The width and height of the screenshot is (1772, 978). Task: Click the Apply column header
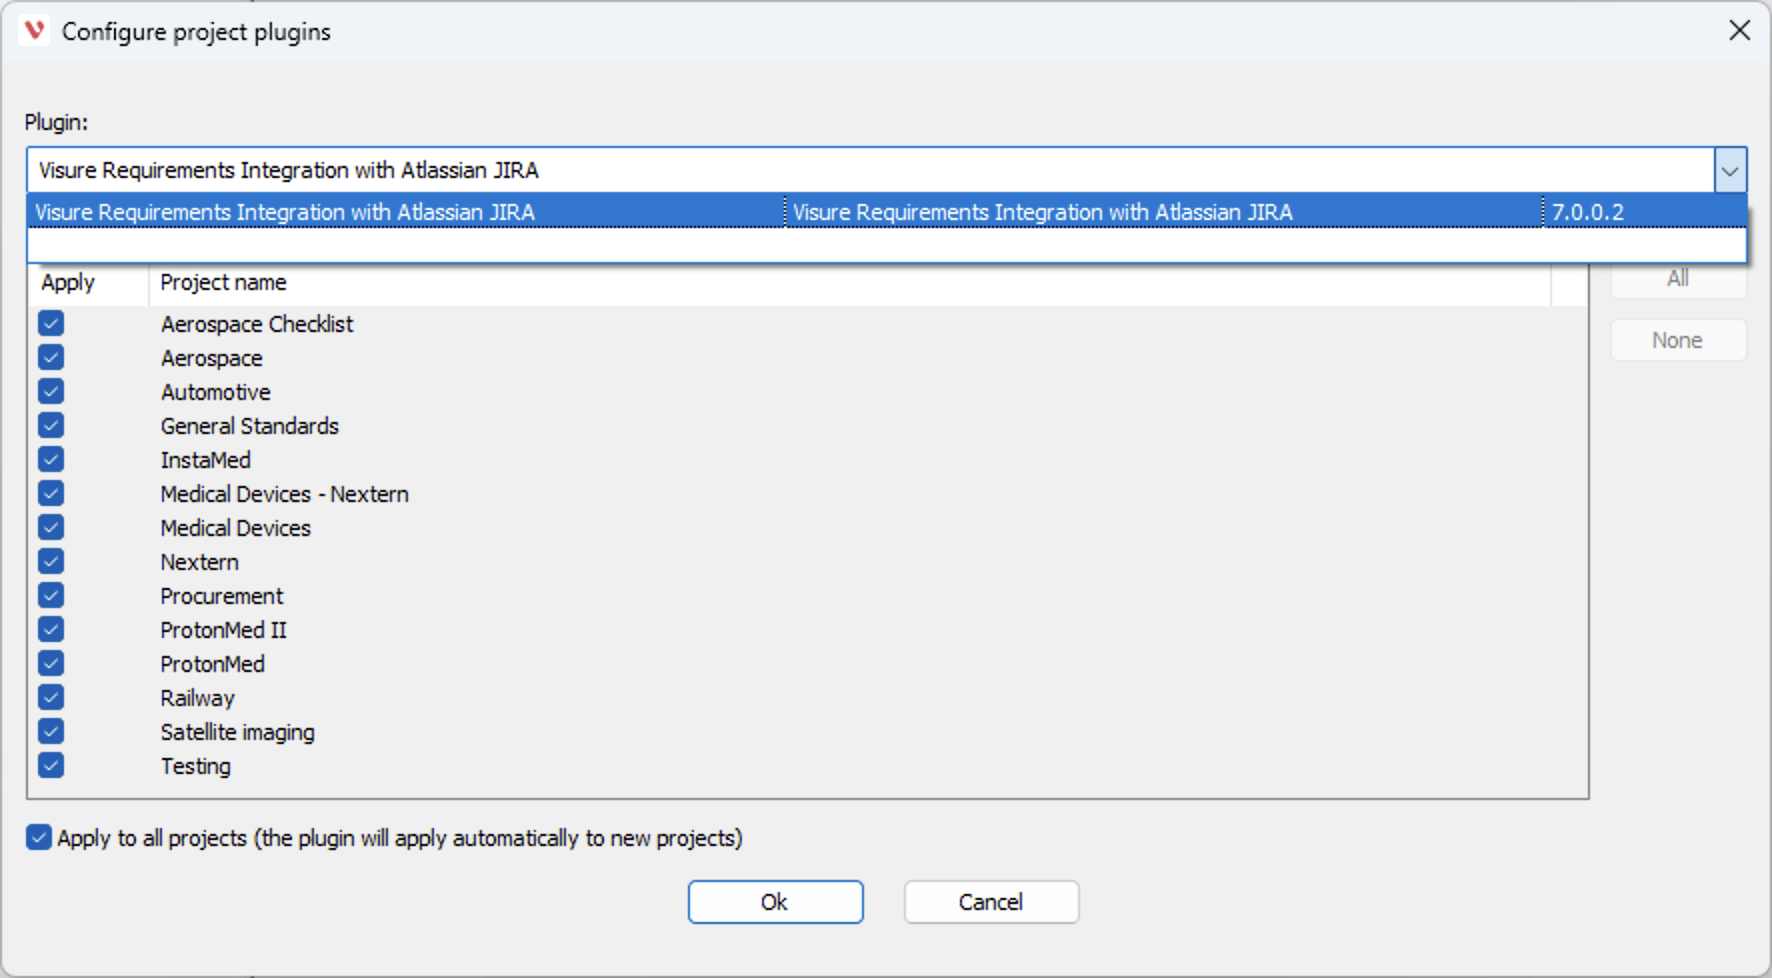pos(68,282)
